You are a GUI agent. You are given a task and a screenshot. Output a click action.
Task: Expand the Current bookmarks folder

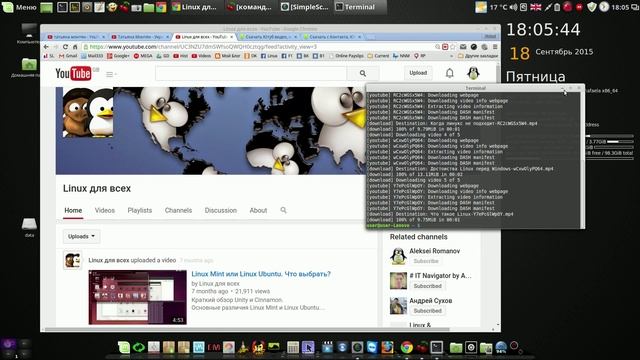pos(378,56)
